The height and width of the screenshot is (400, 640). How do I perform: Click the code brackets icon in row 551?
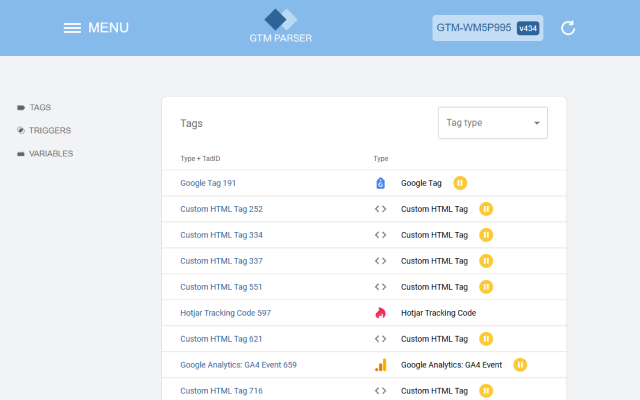[x=380, y=287]
